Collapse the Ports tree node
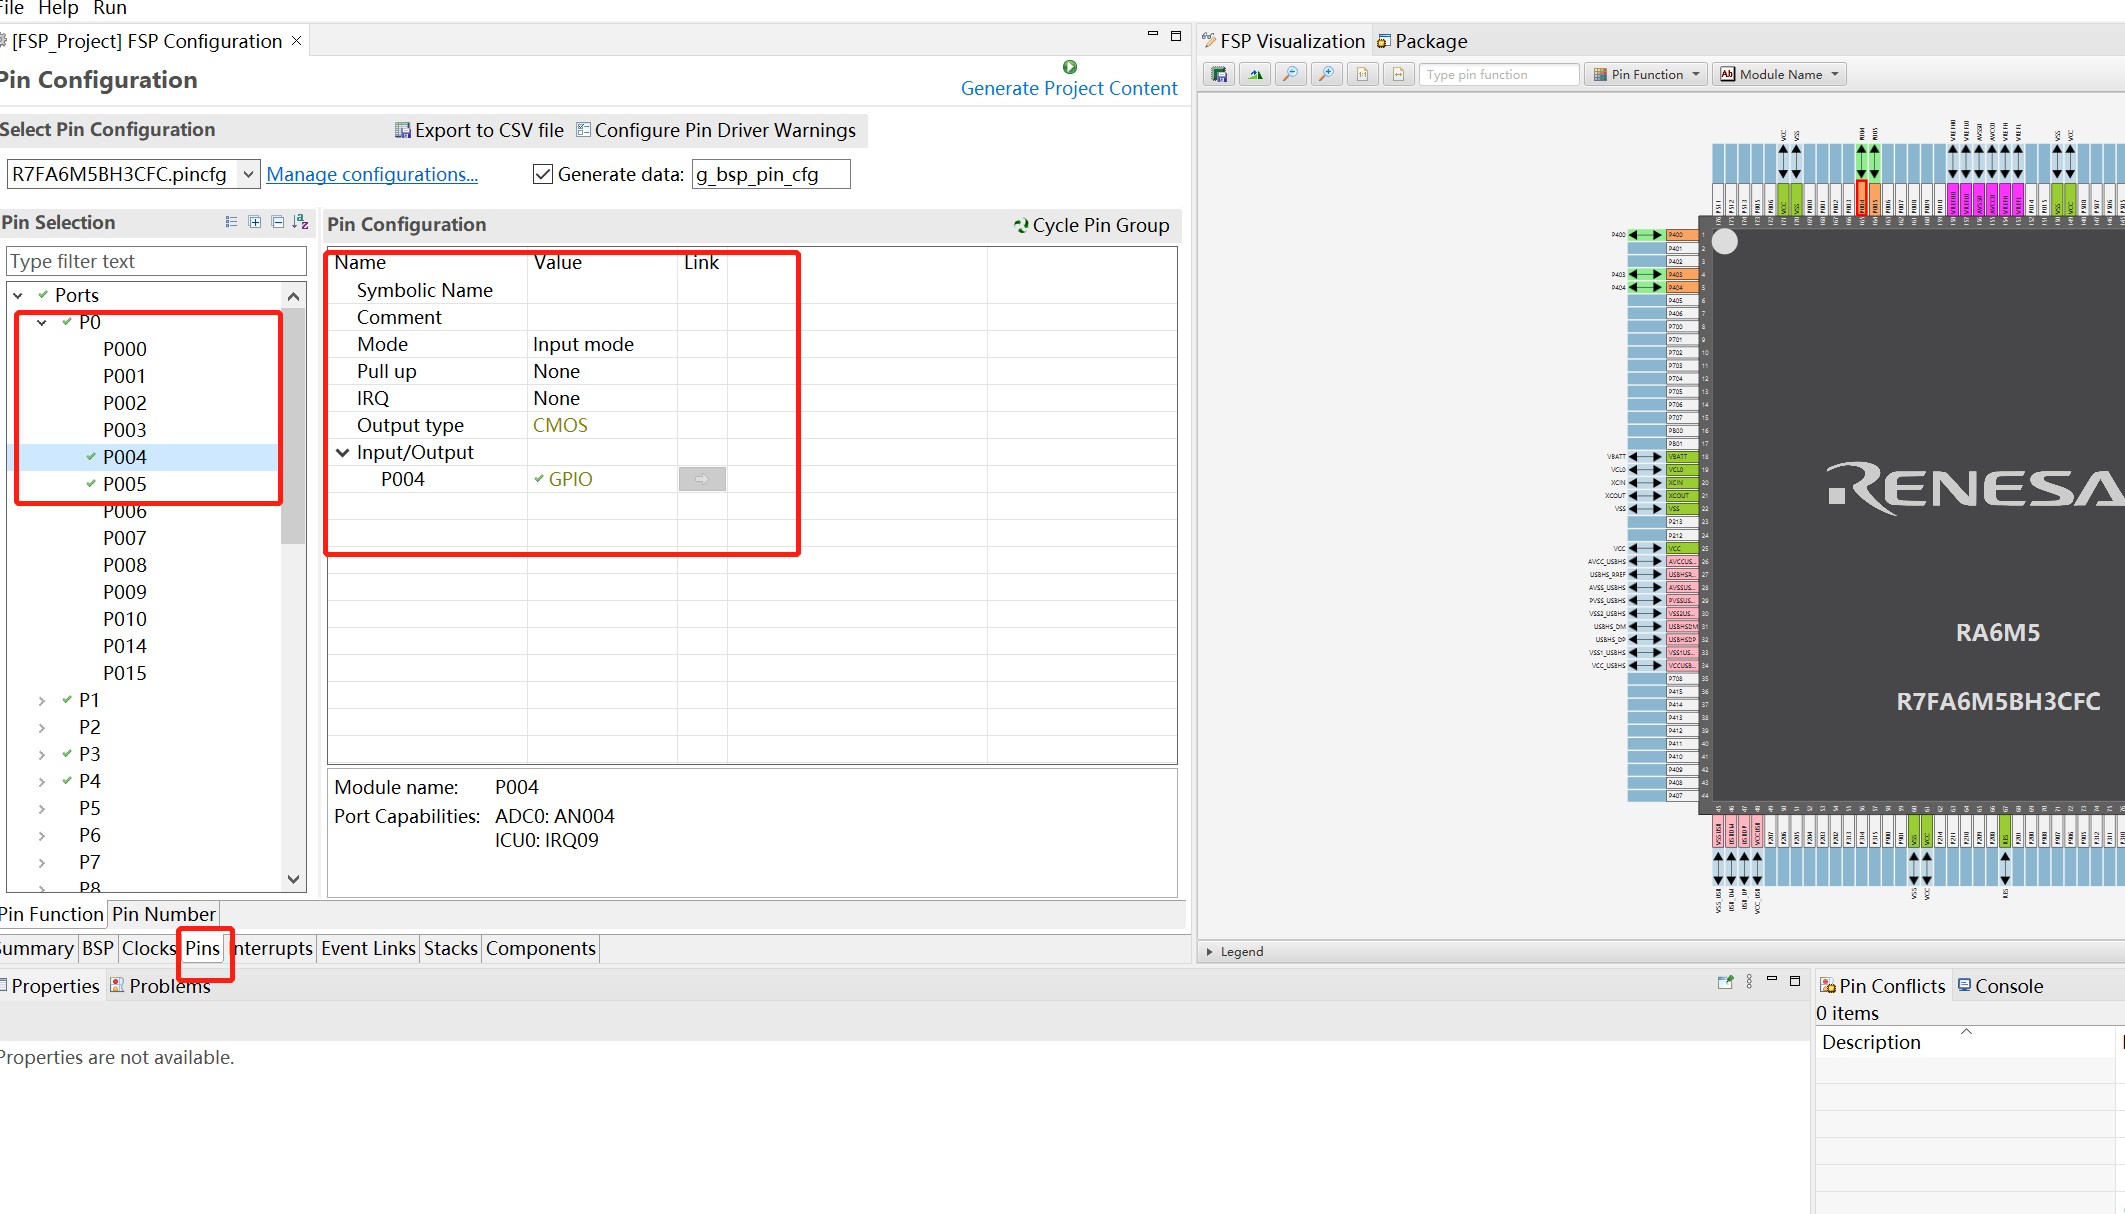This screenshot has width=2125, height=1214. [x=18, y=295]
